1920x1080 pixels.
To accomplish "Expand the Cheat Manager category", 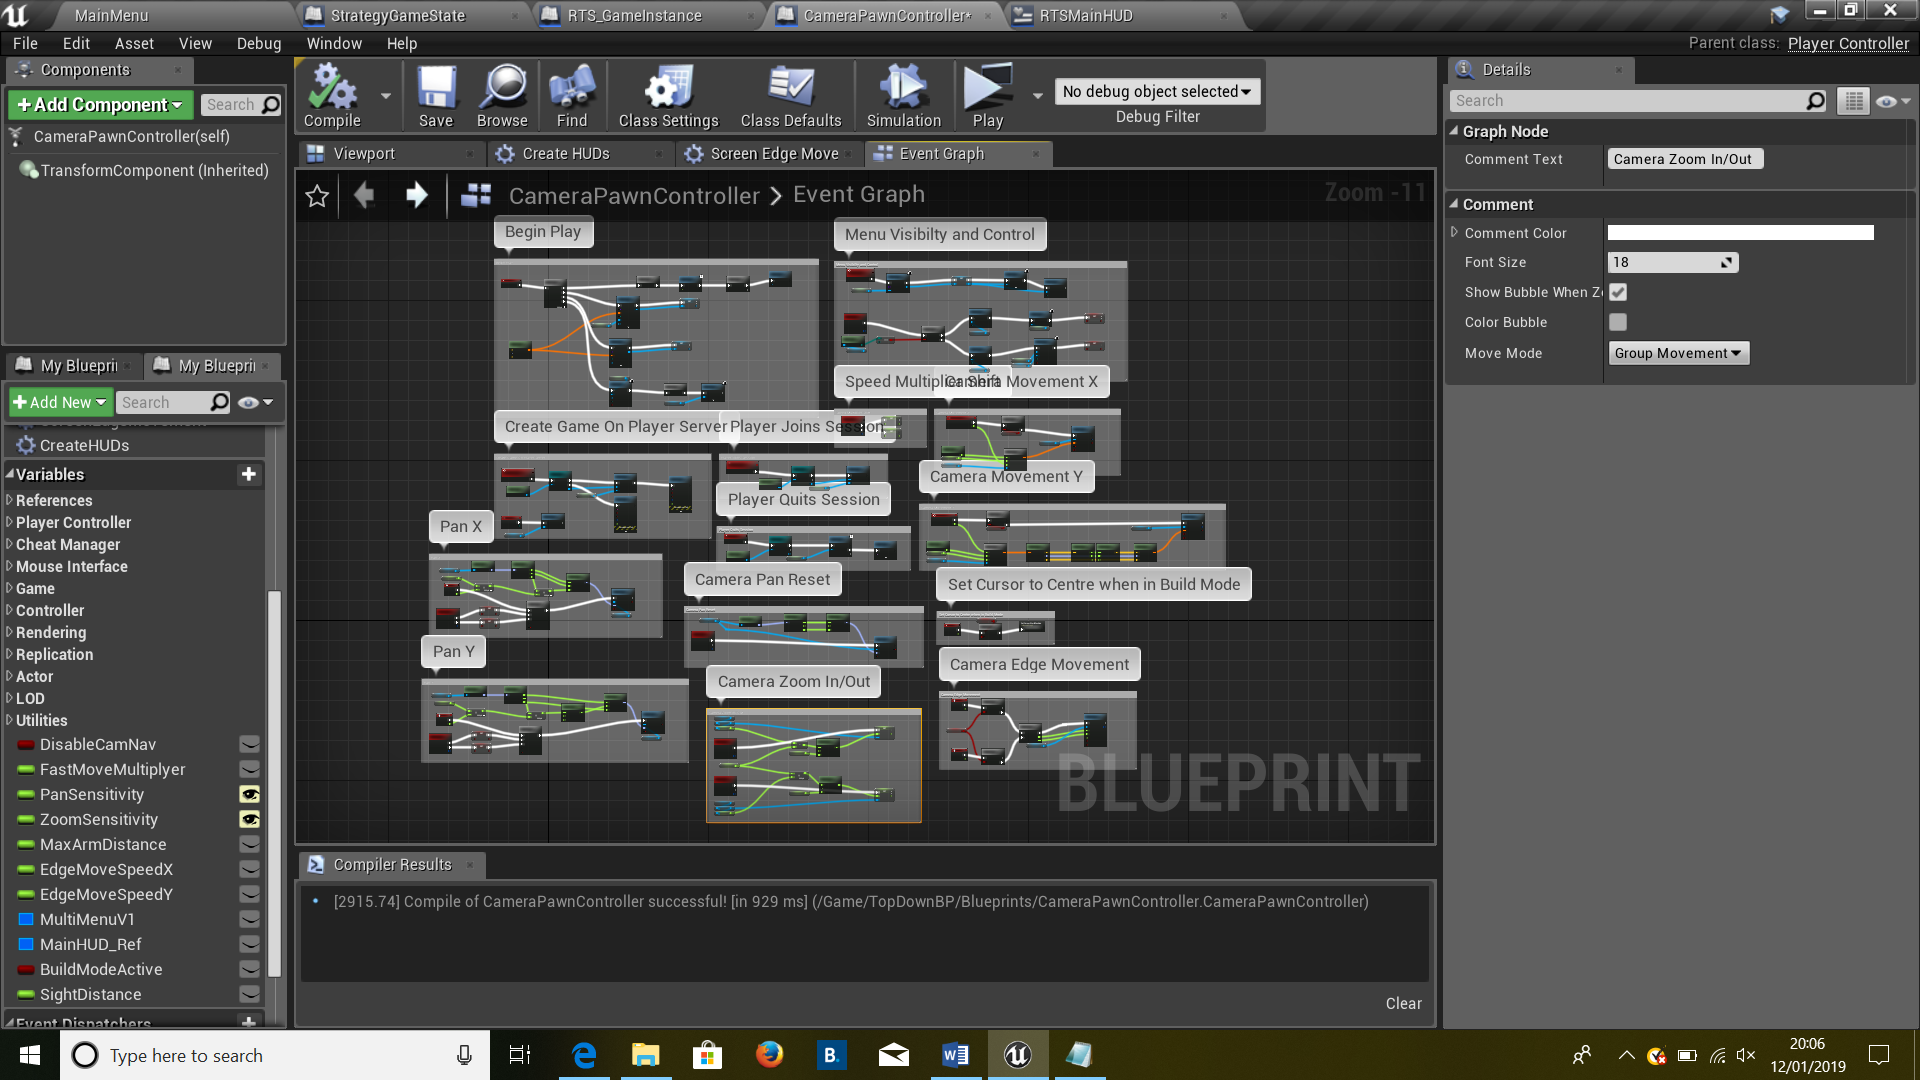I will click(x=9, y=544).
